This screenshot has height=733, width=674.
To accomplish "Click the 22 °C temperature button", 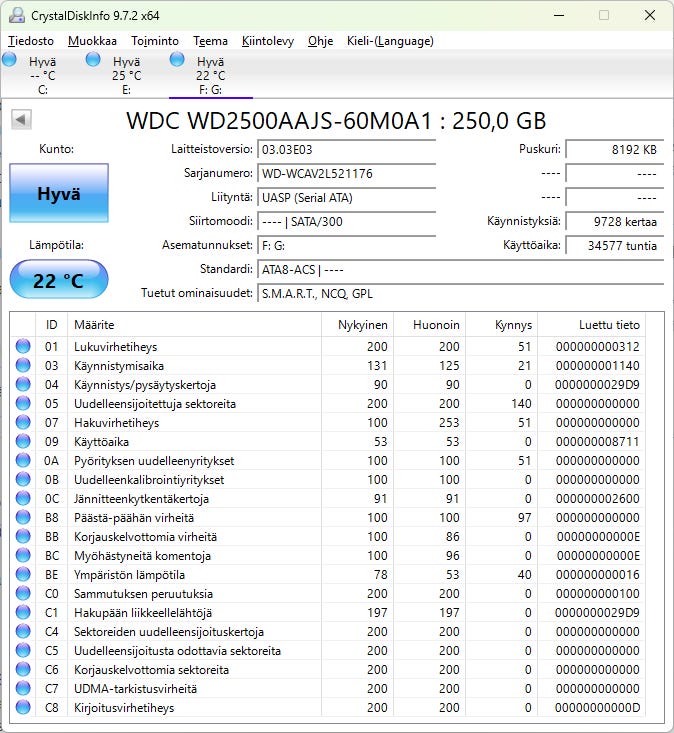I will pos(58,280).
